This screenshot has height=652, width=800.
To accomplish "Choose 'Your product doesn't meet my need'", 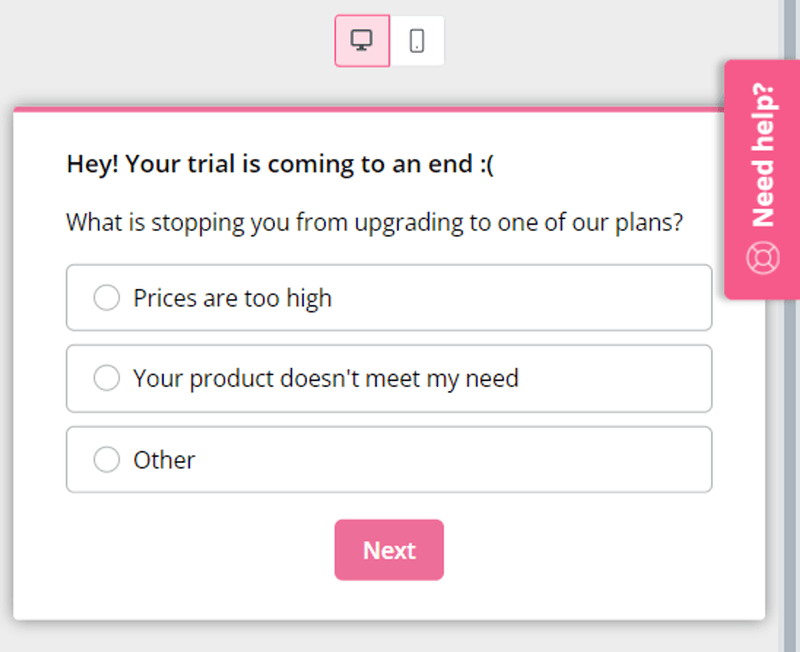I will [x=106, y=378].
